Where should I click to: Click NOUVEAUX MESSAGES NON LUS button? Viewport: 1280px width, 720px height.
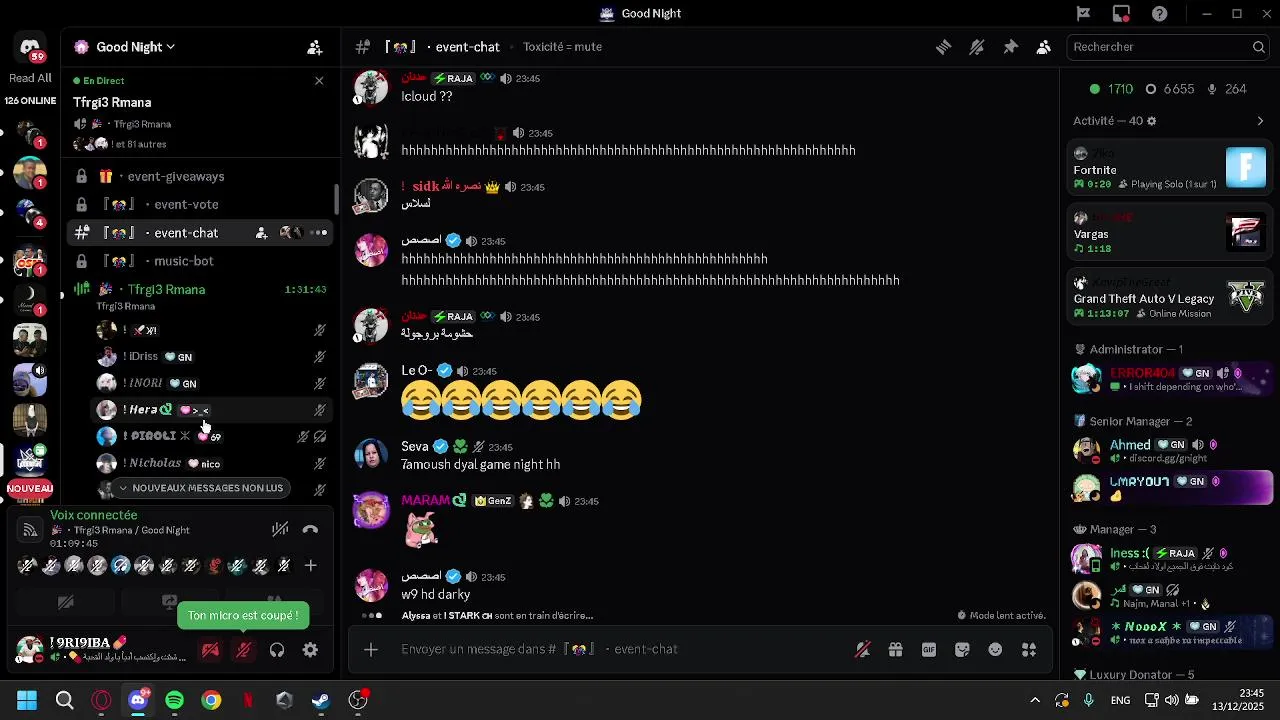(x=200, y=488)
